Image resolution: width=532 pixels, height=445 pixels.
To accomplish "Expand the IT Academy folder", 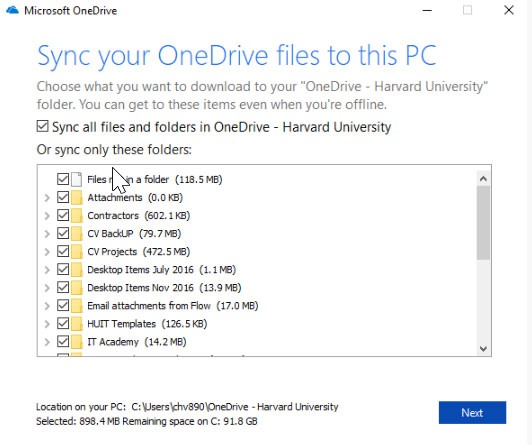I will tap(47, 342).
